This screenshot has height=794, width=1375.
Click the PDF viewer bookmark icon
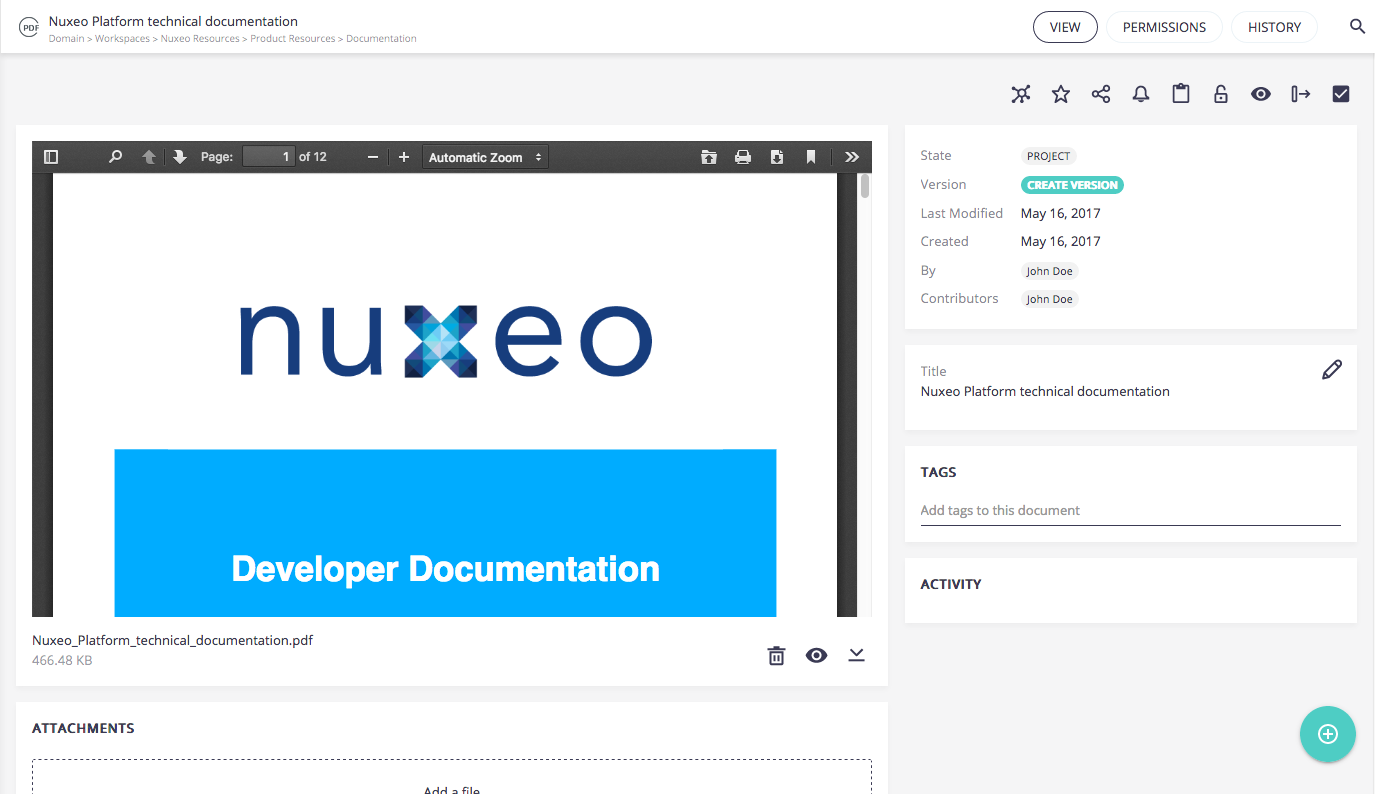pos(811,157)
